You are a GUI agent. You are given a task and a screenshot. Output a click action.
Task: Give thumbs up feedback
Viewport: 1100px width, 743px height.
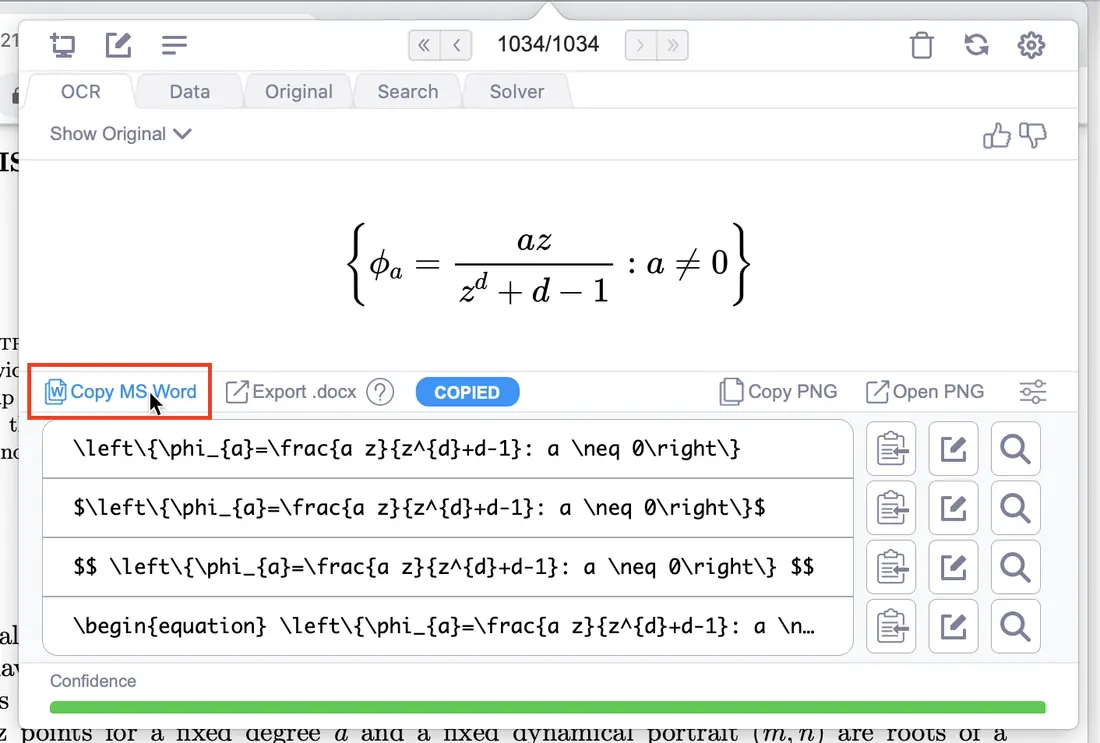(x=996, y=135)
